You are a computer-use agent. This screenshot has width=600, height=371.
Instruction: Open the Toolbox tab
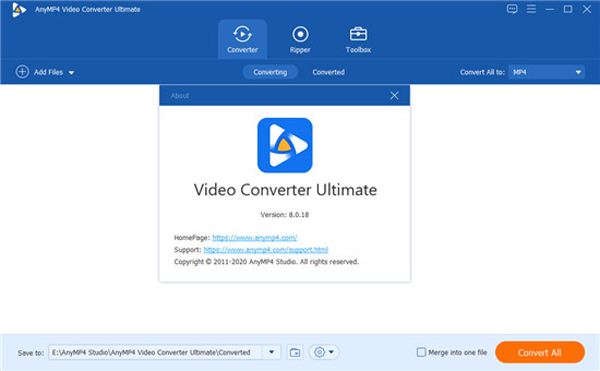[x=358, y=39]
